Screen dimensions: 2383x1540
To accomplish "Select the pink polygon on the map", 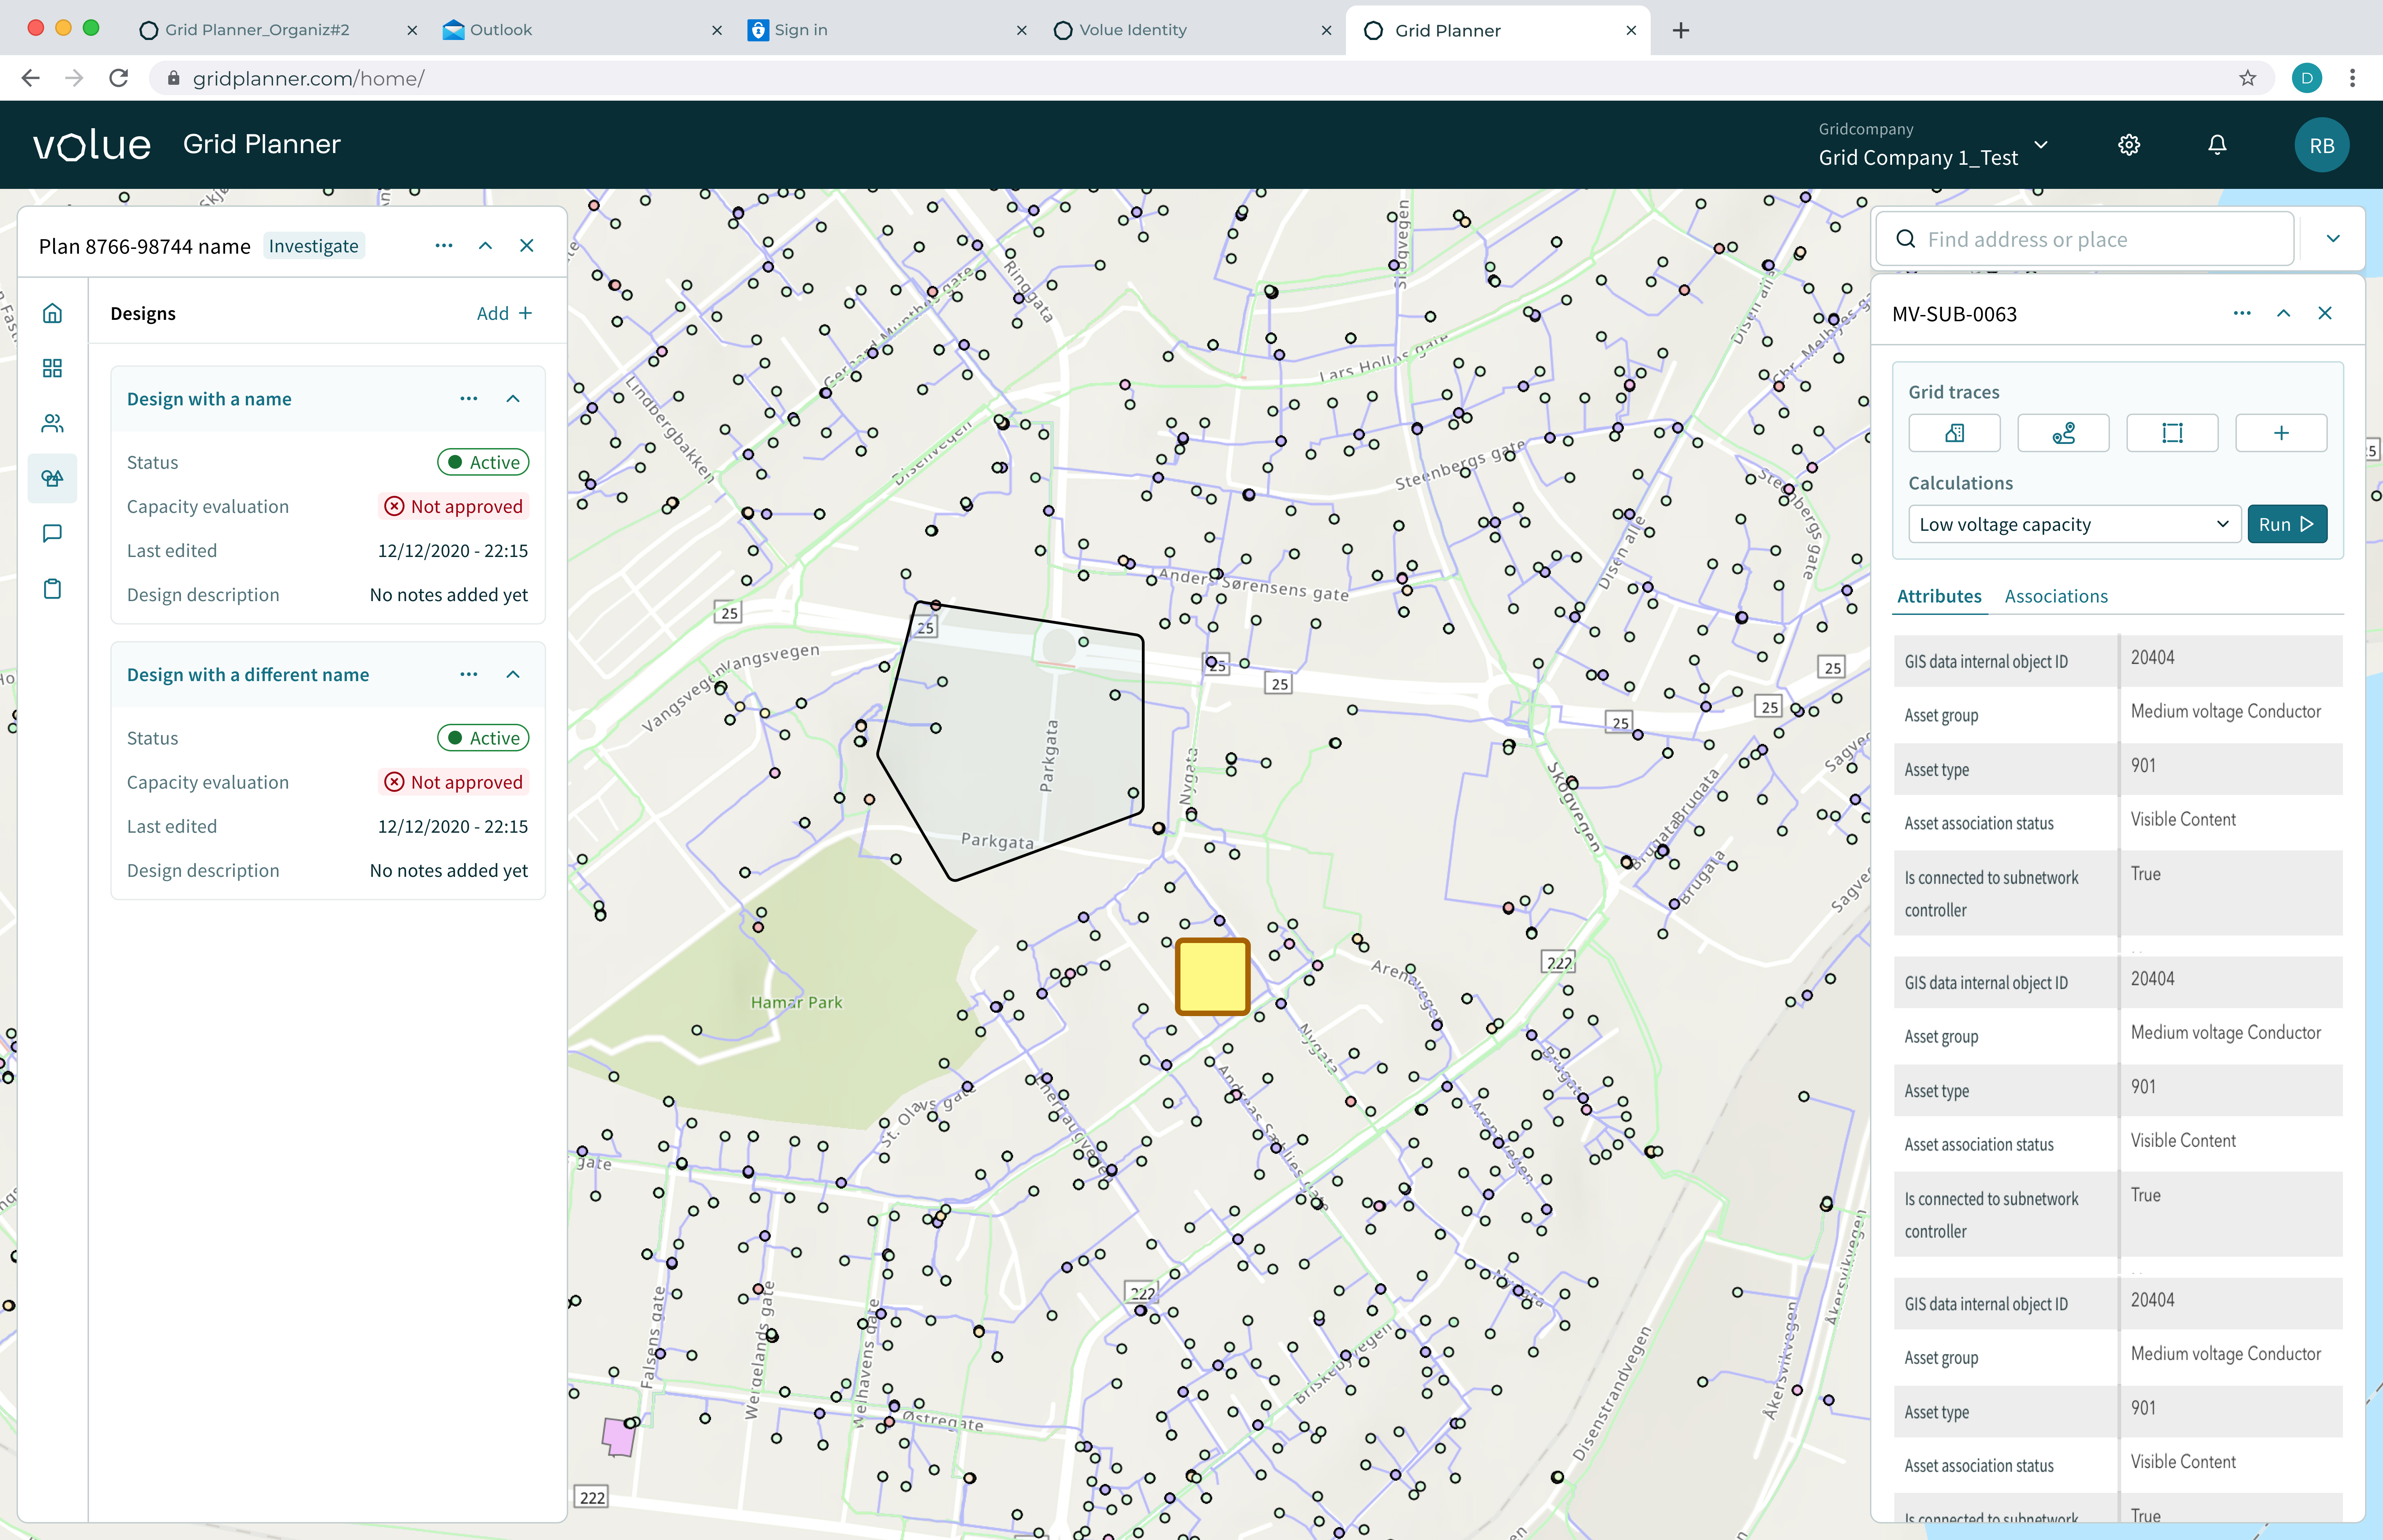I will [x=618, y=1437].
